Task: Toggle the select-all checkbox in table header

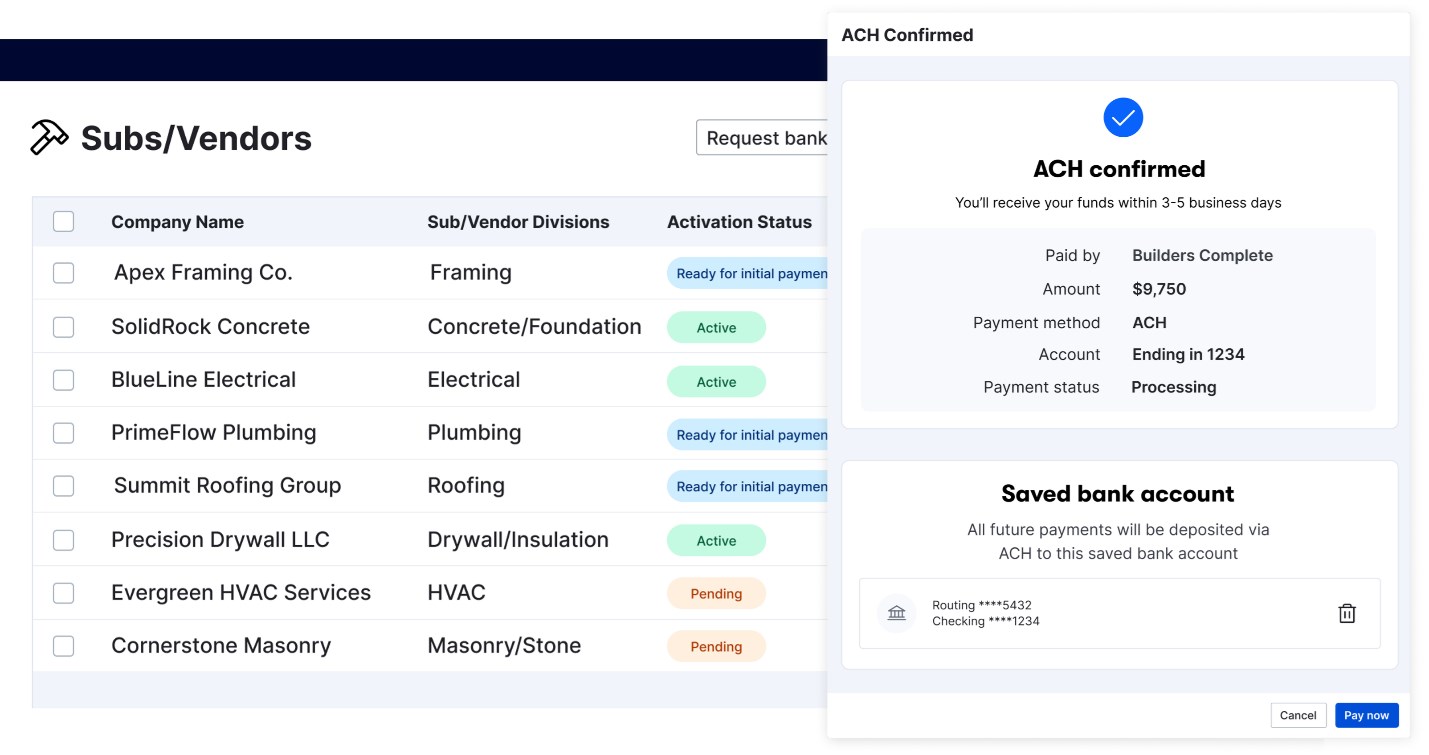Action: click(x=63, y=222)
